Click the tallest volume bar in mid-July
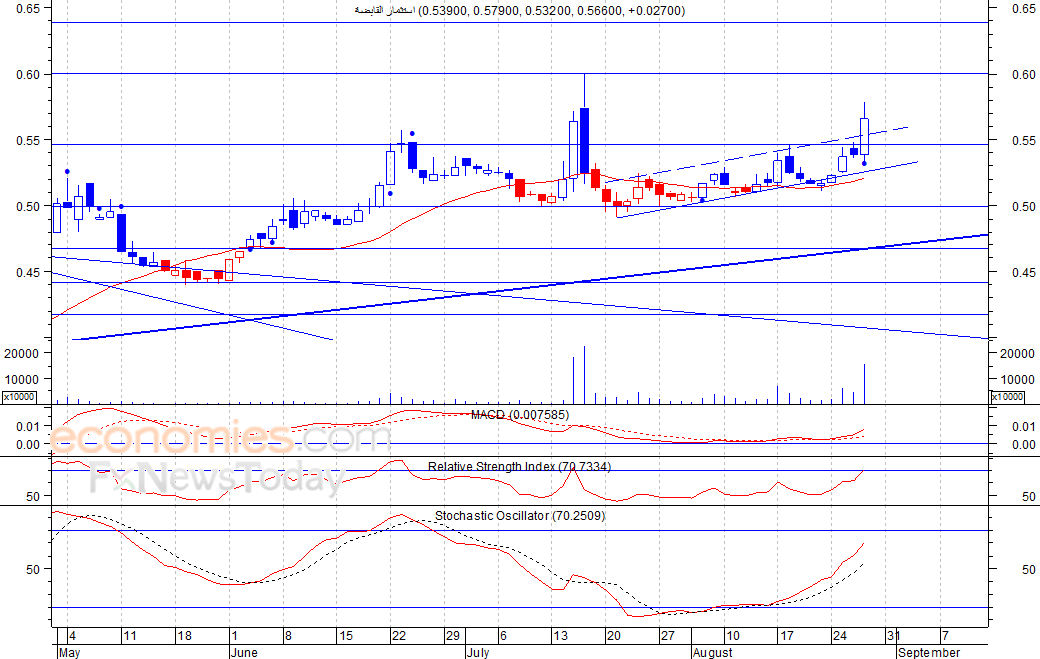The image size is (1040, 659). click(584, 375)
